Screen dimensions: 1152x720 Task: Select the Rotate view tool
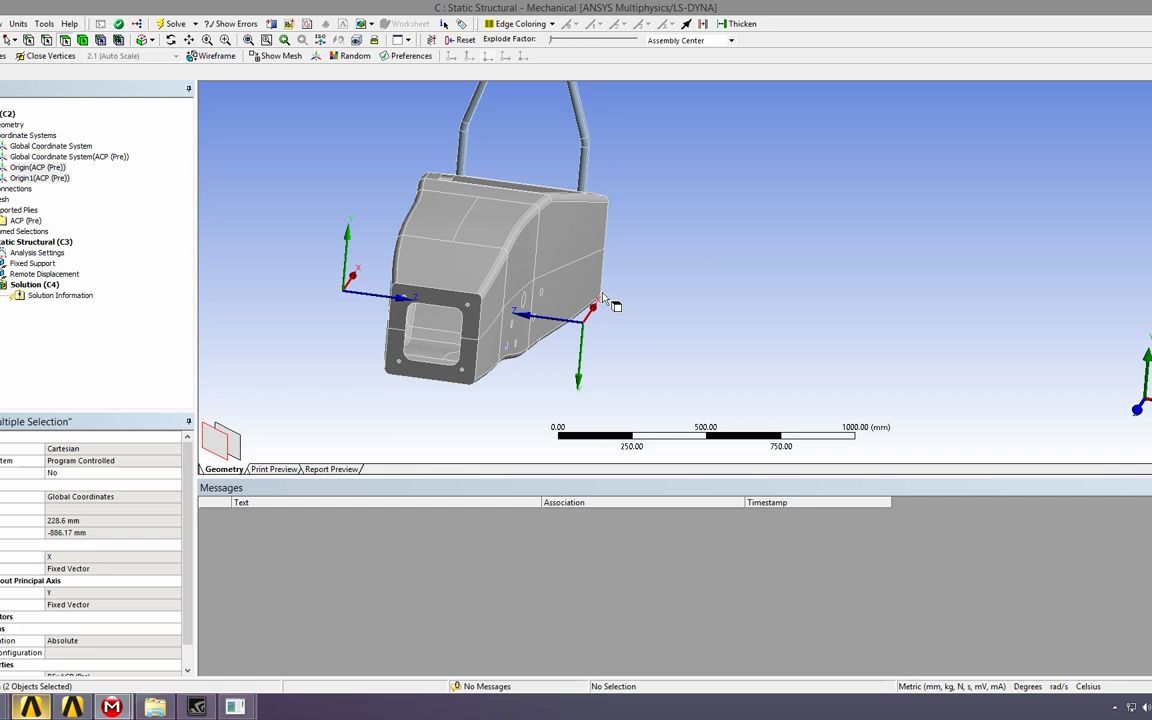click(x=171, y=40)
